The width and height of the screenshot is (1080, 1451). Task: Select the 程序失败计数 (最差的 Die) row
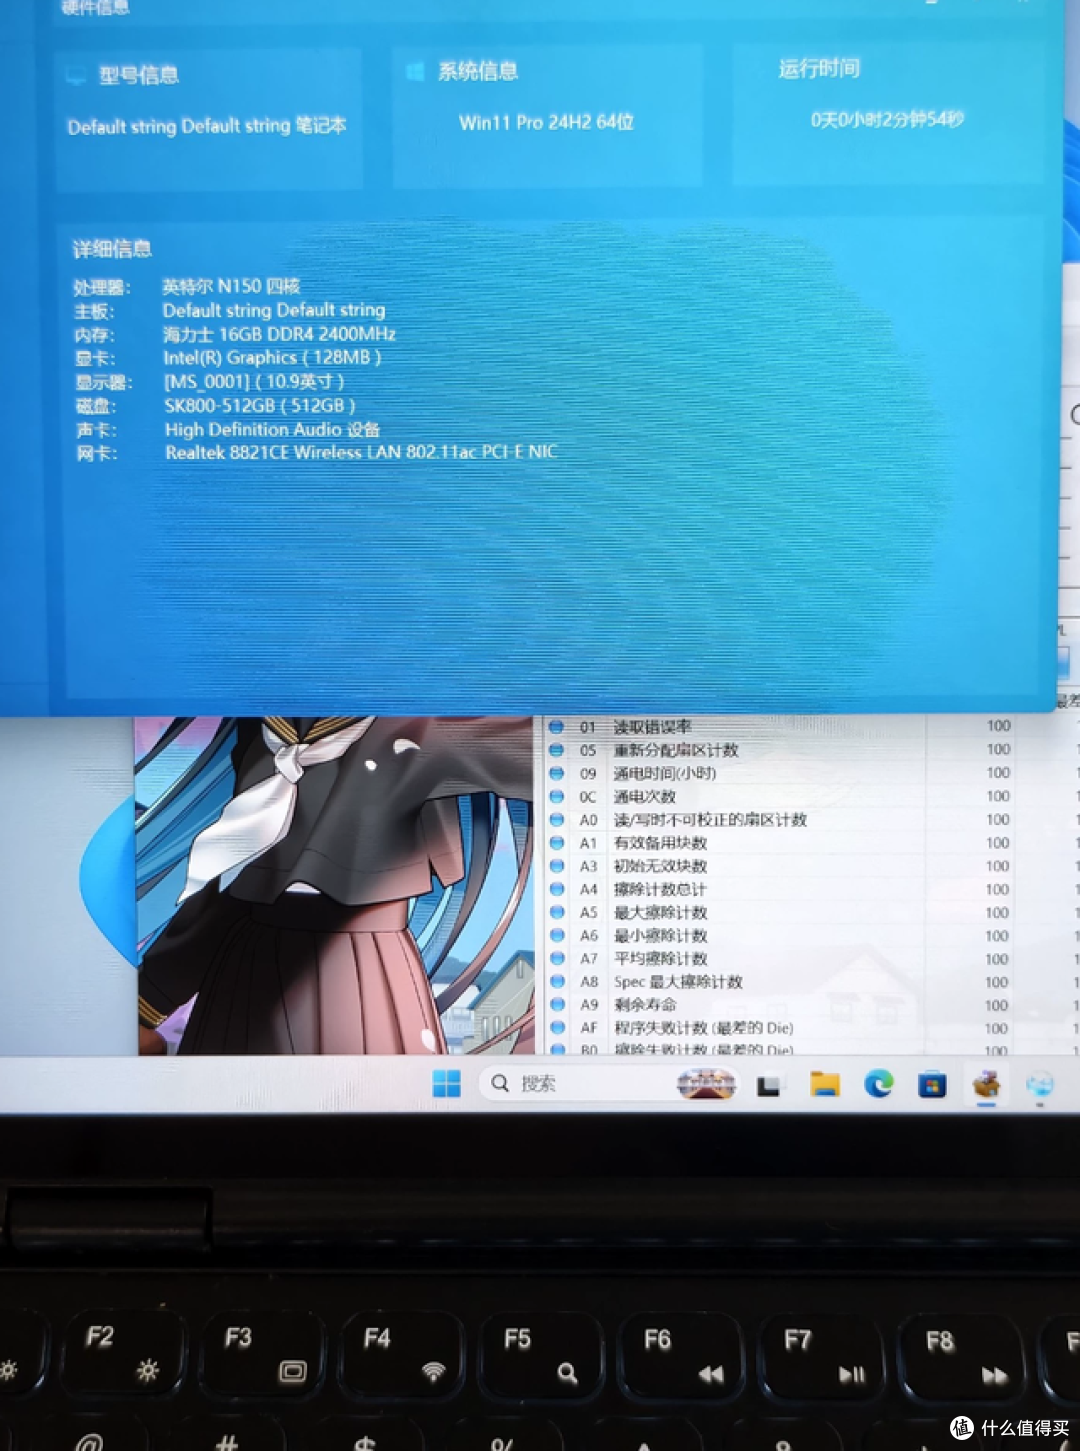(810, 1027)
